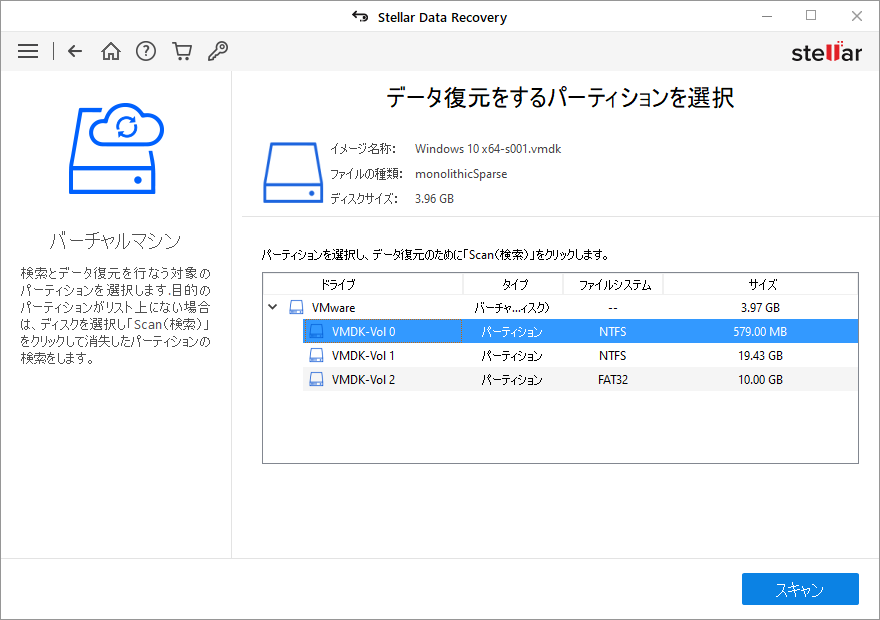Click VMDK-Vol 2 drive icon
This screenshot has width=880, height=620.
(x=317, y=380)
